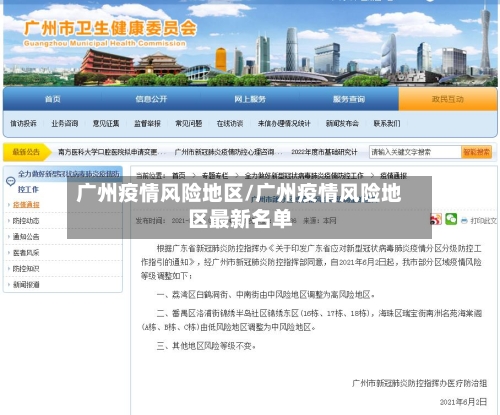Open 常见问题 sub-menu entry
Screen dimensions: 500x415
pyautogui.click(x=189, y=123)
